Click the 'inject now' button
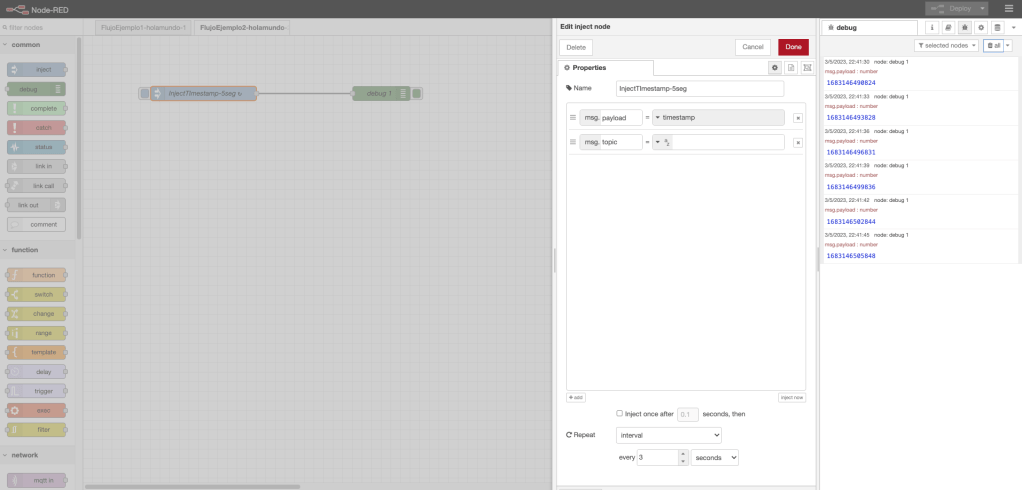 tap(791, 397)
